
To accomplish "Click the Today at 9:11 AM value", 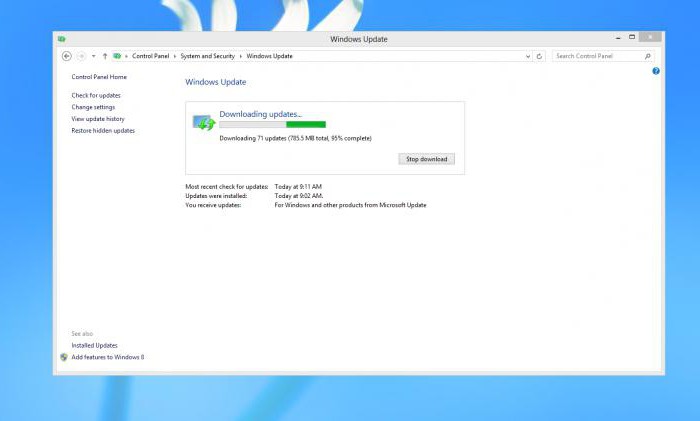I will coord(298,187).
